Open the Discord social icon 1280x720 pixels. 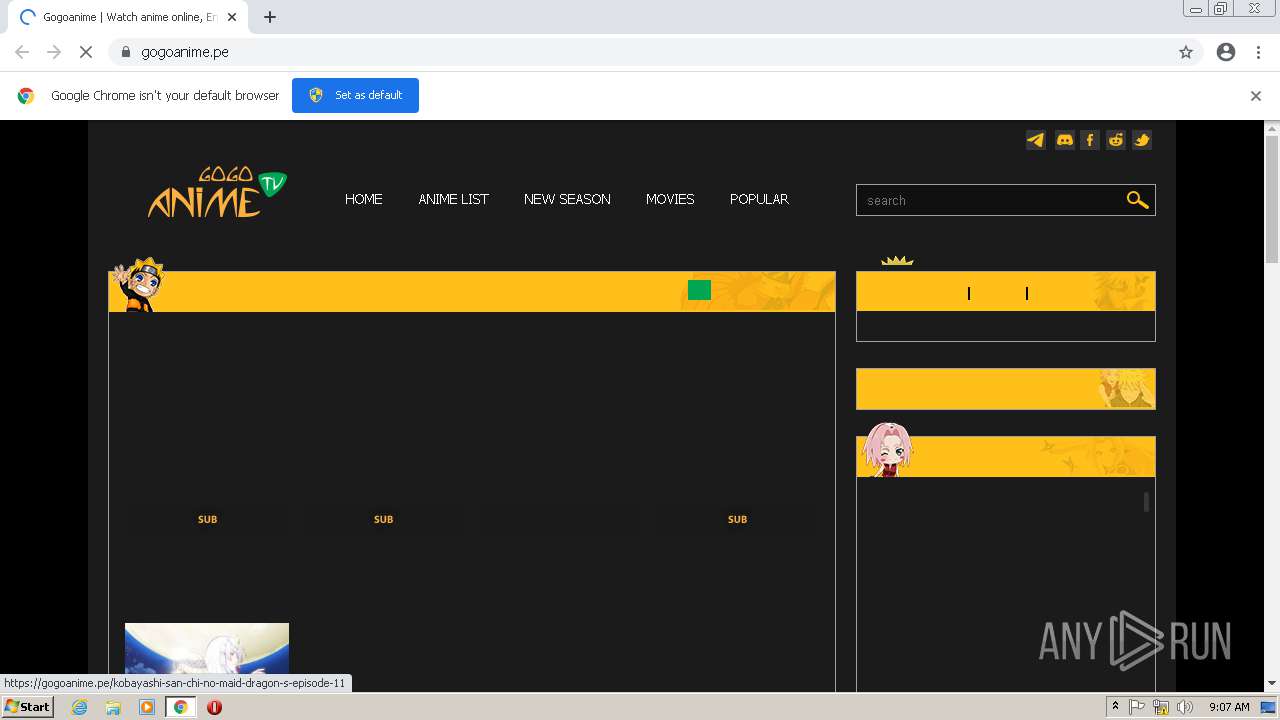[1065, 140]
